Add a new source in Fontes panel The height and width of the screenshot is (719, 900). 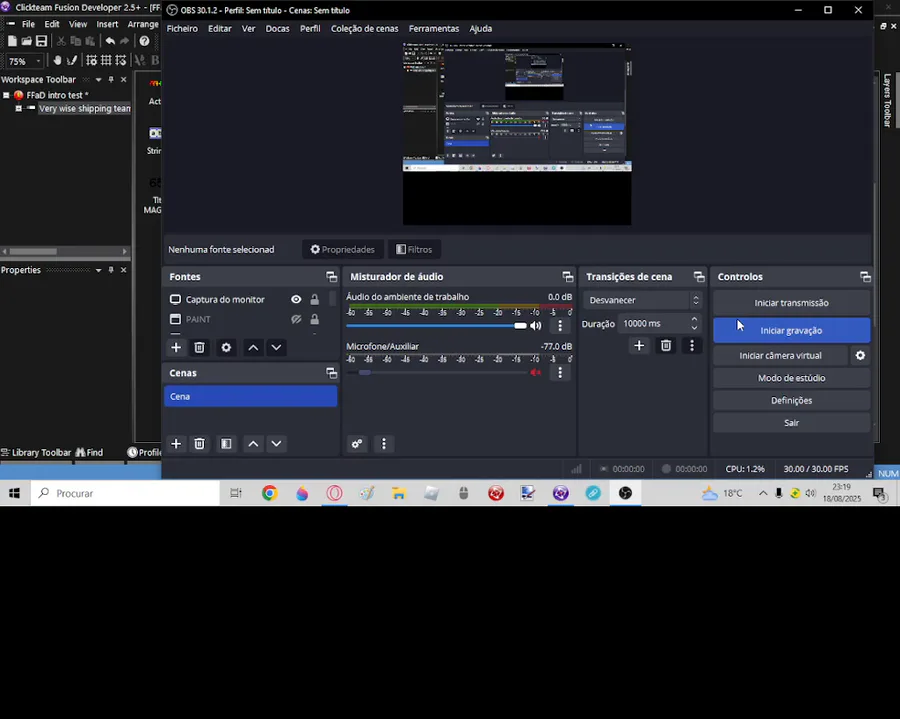coord(176,347)
